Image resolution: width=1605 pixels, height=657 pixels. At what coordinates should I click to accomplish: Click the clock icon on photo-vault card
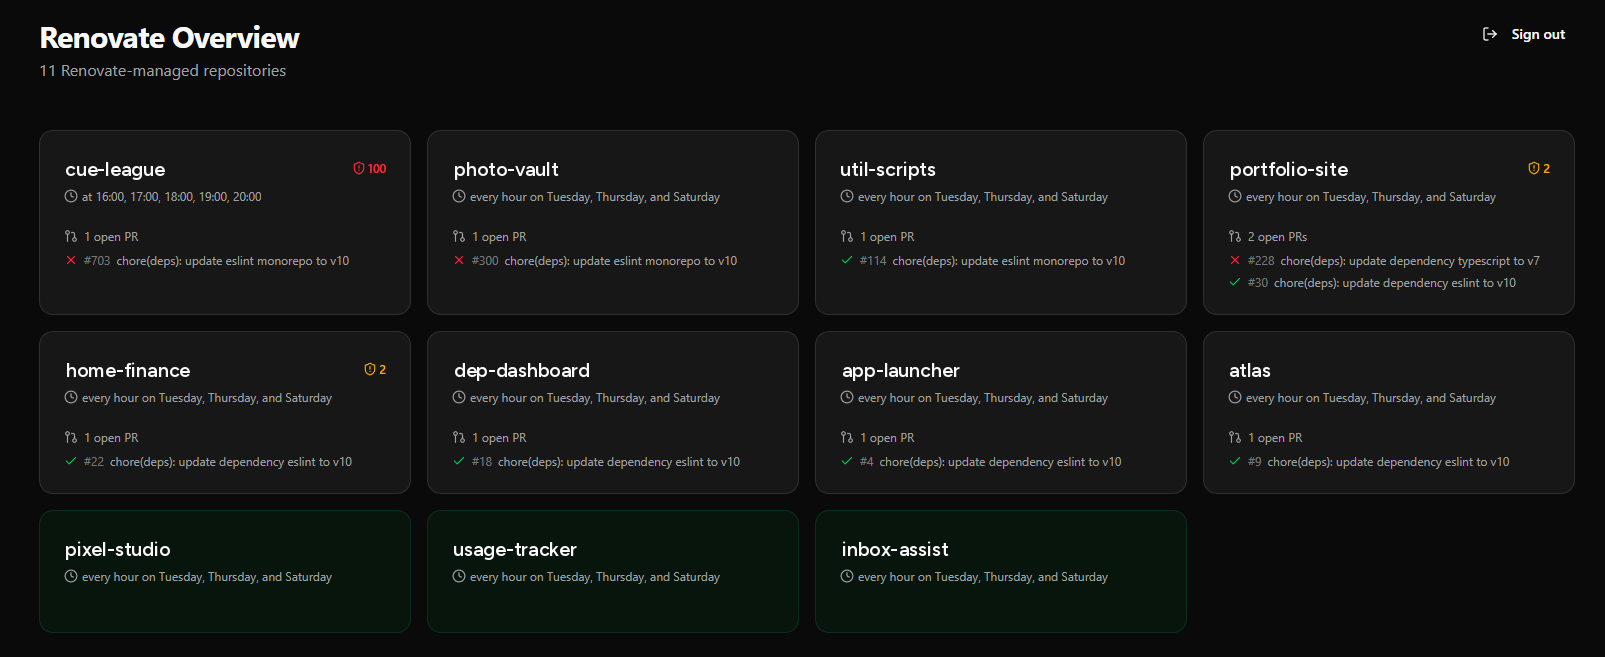459,197
